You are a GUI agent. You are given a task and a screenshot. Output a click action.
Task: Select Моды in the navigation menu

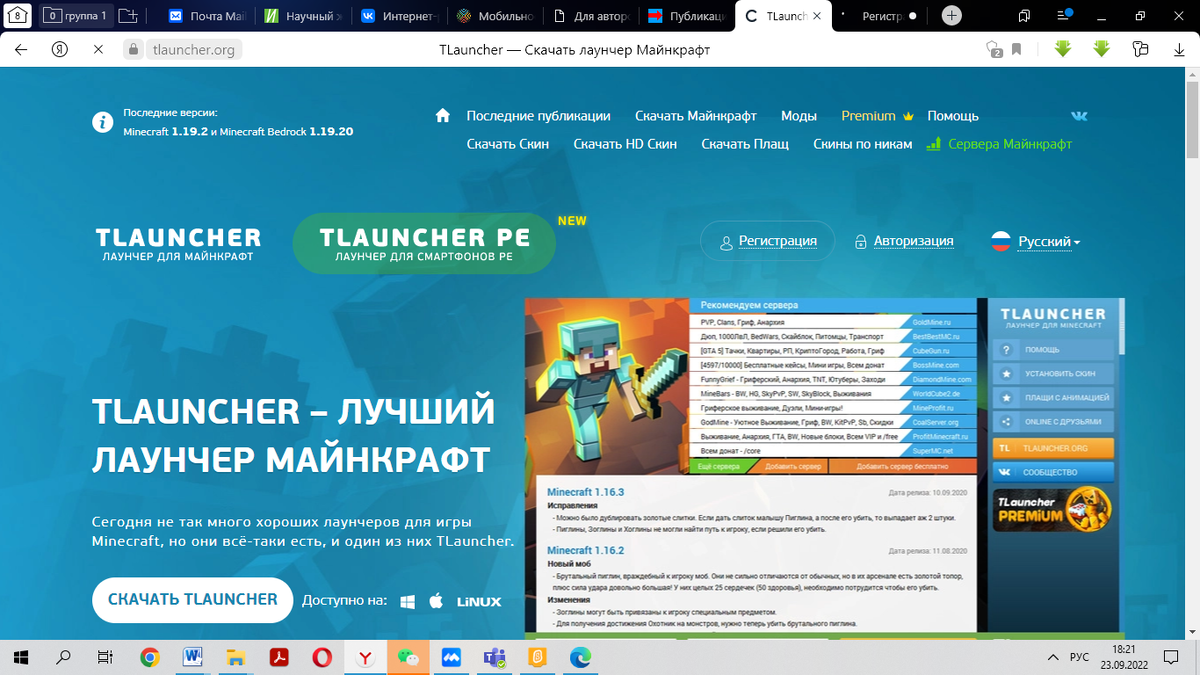[x=799, y=116]
